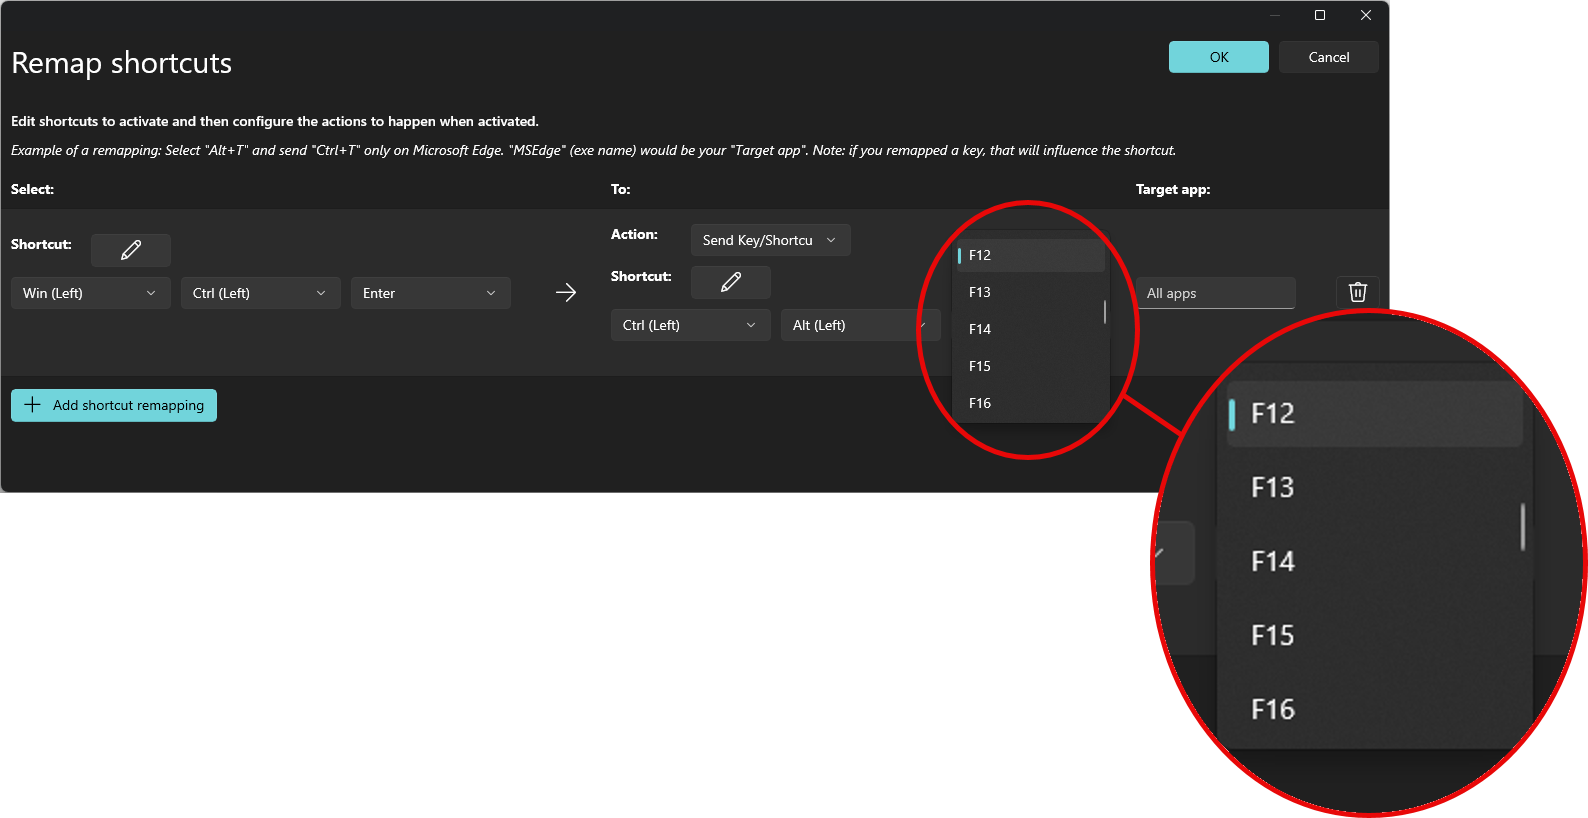
Task: Click the plus icon on Add shortcut remapping
Action: coord(32,405)
